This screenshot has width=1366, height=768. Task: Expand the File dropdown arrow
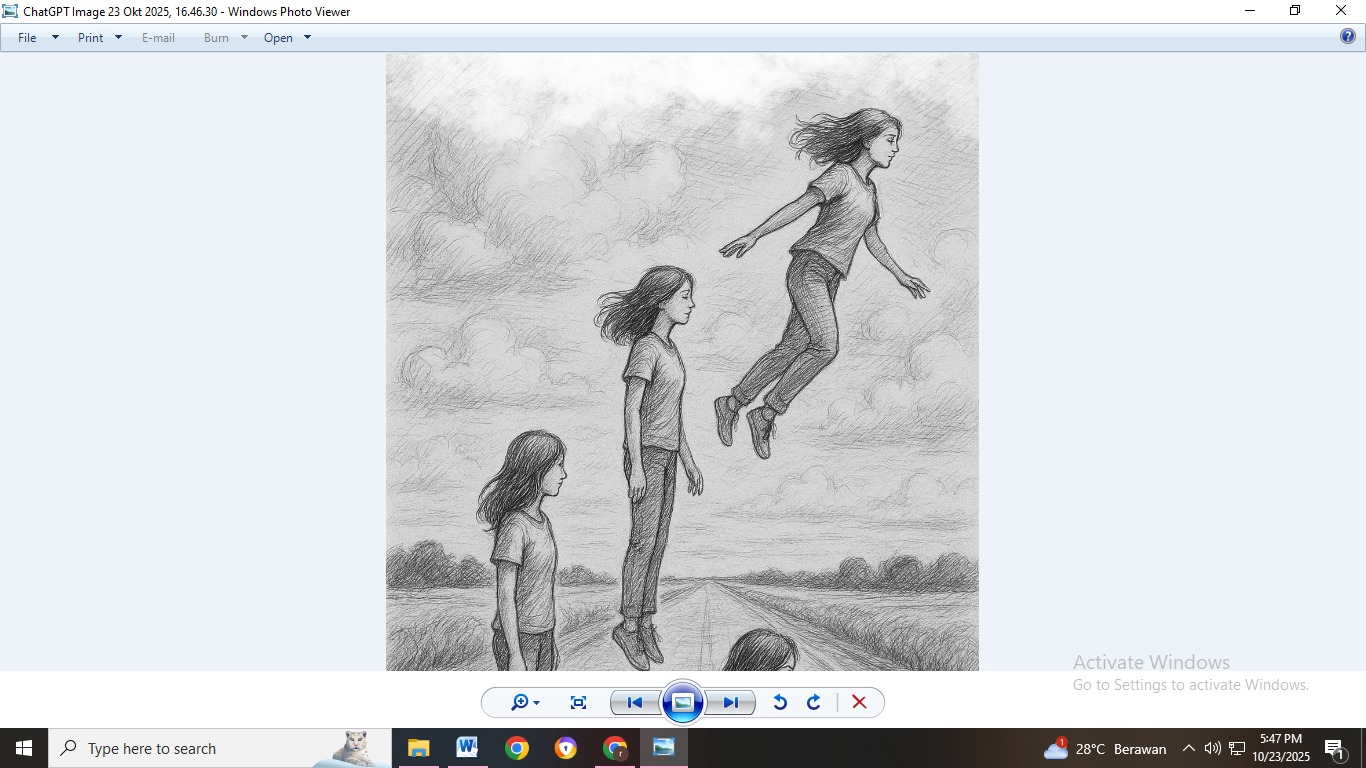click(55, 38)
